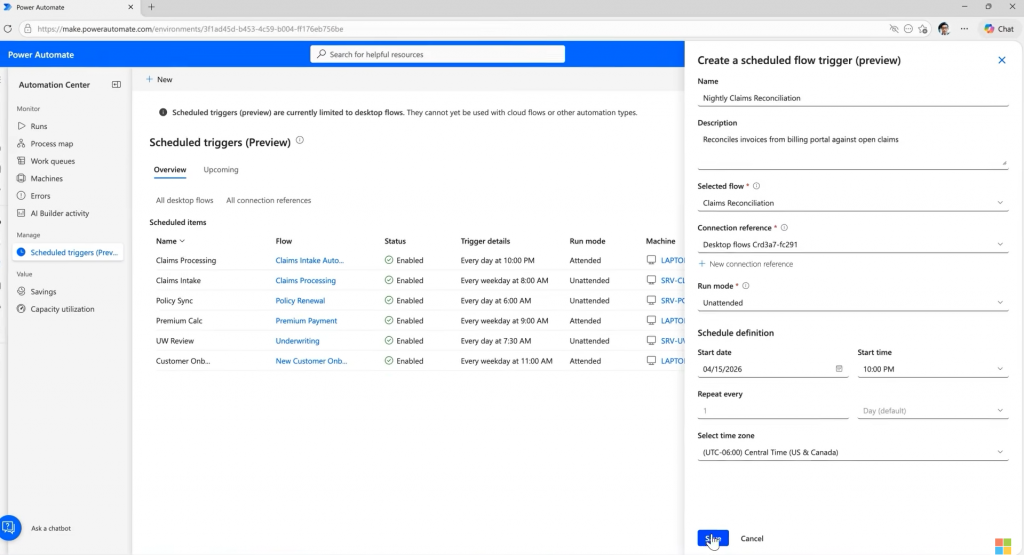Select the All connection references filter
1024x555 pixels.
tap(268, 200)
